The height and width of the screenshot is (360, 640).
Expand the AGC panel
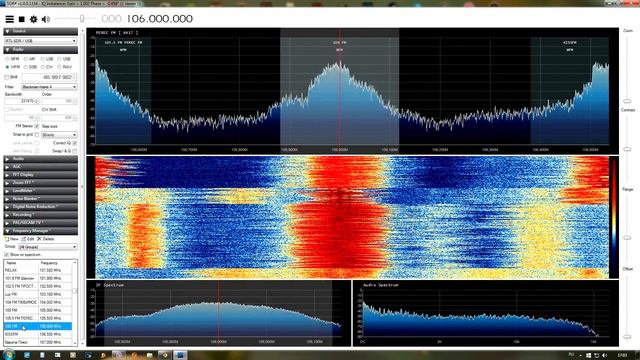40,167
